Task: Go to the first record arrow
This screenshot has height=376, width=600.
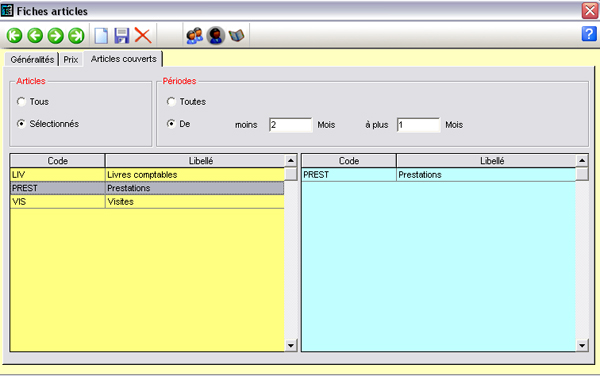Action: pyautogui.click(x=15, y=36)
